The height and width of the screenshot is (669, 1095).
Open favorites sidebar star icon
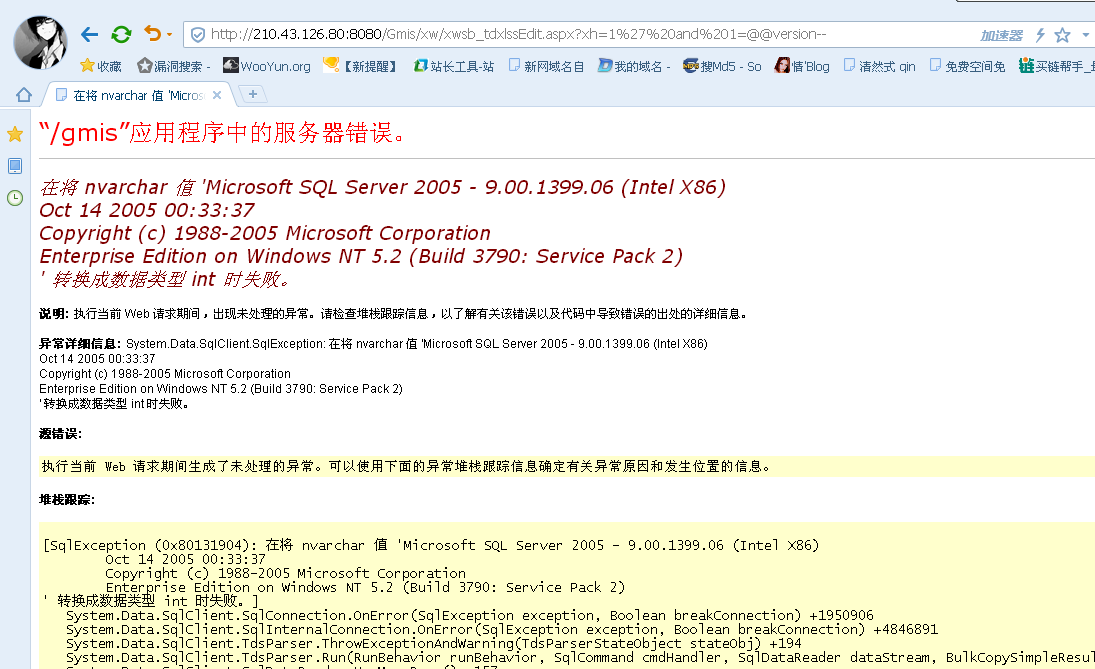15,134
